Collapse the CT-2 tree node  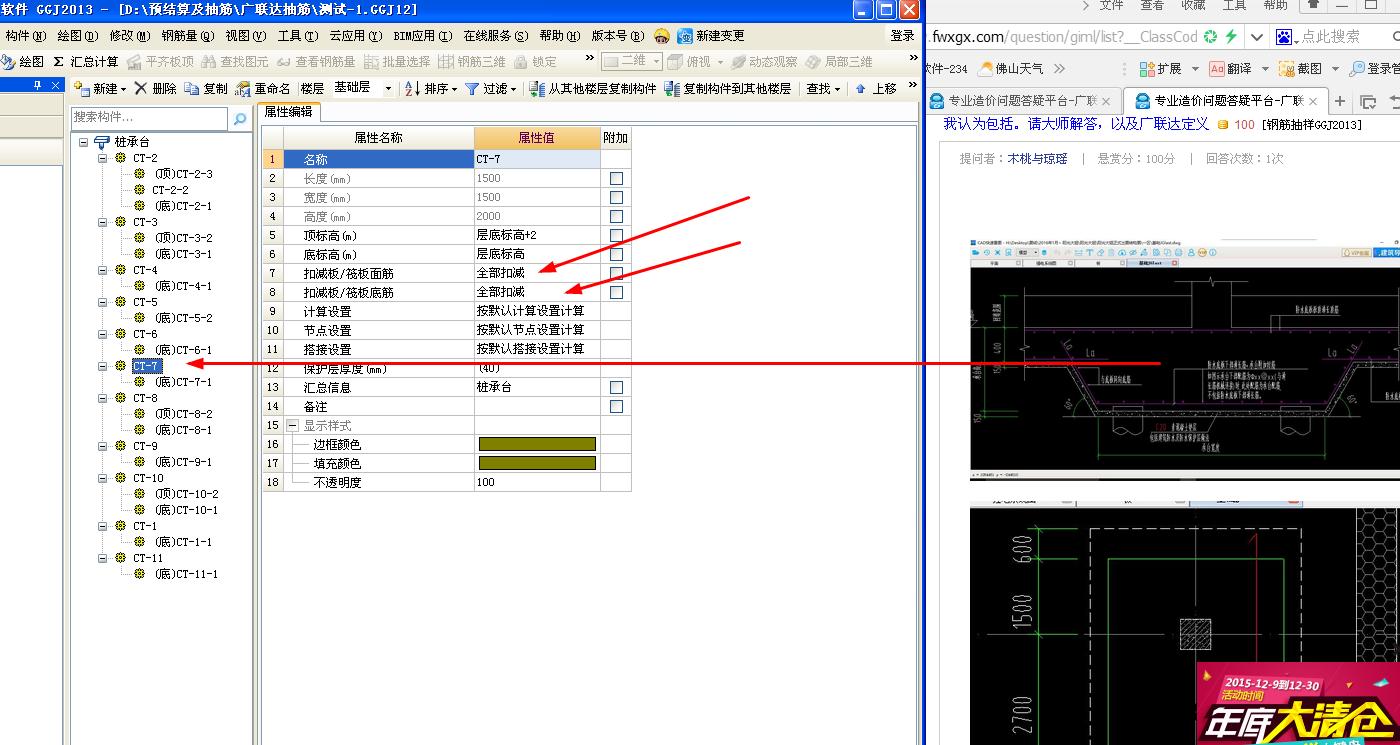click(102, 158)
